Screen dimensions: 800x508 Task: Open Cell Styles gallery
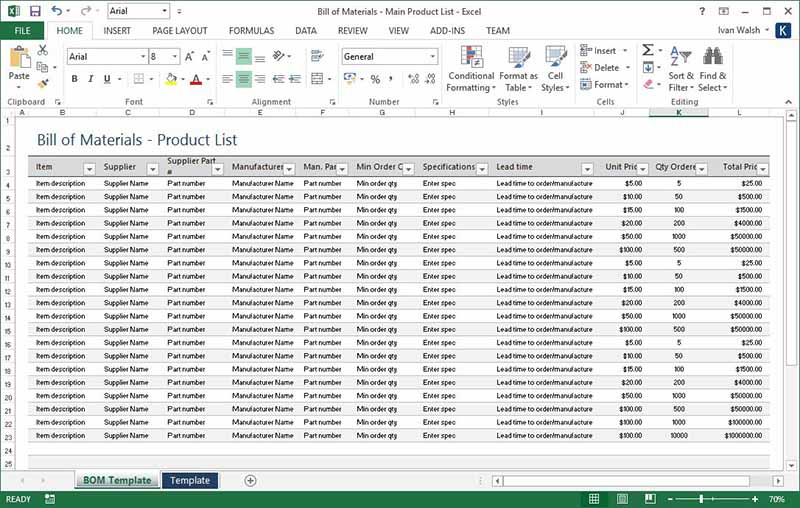pos(555,69)
